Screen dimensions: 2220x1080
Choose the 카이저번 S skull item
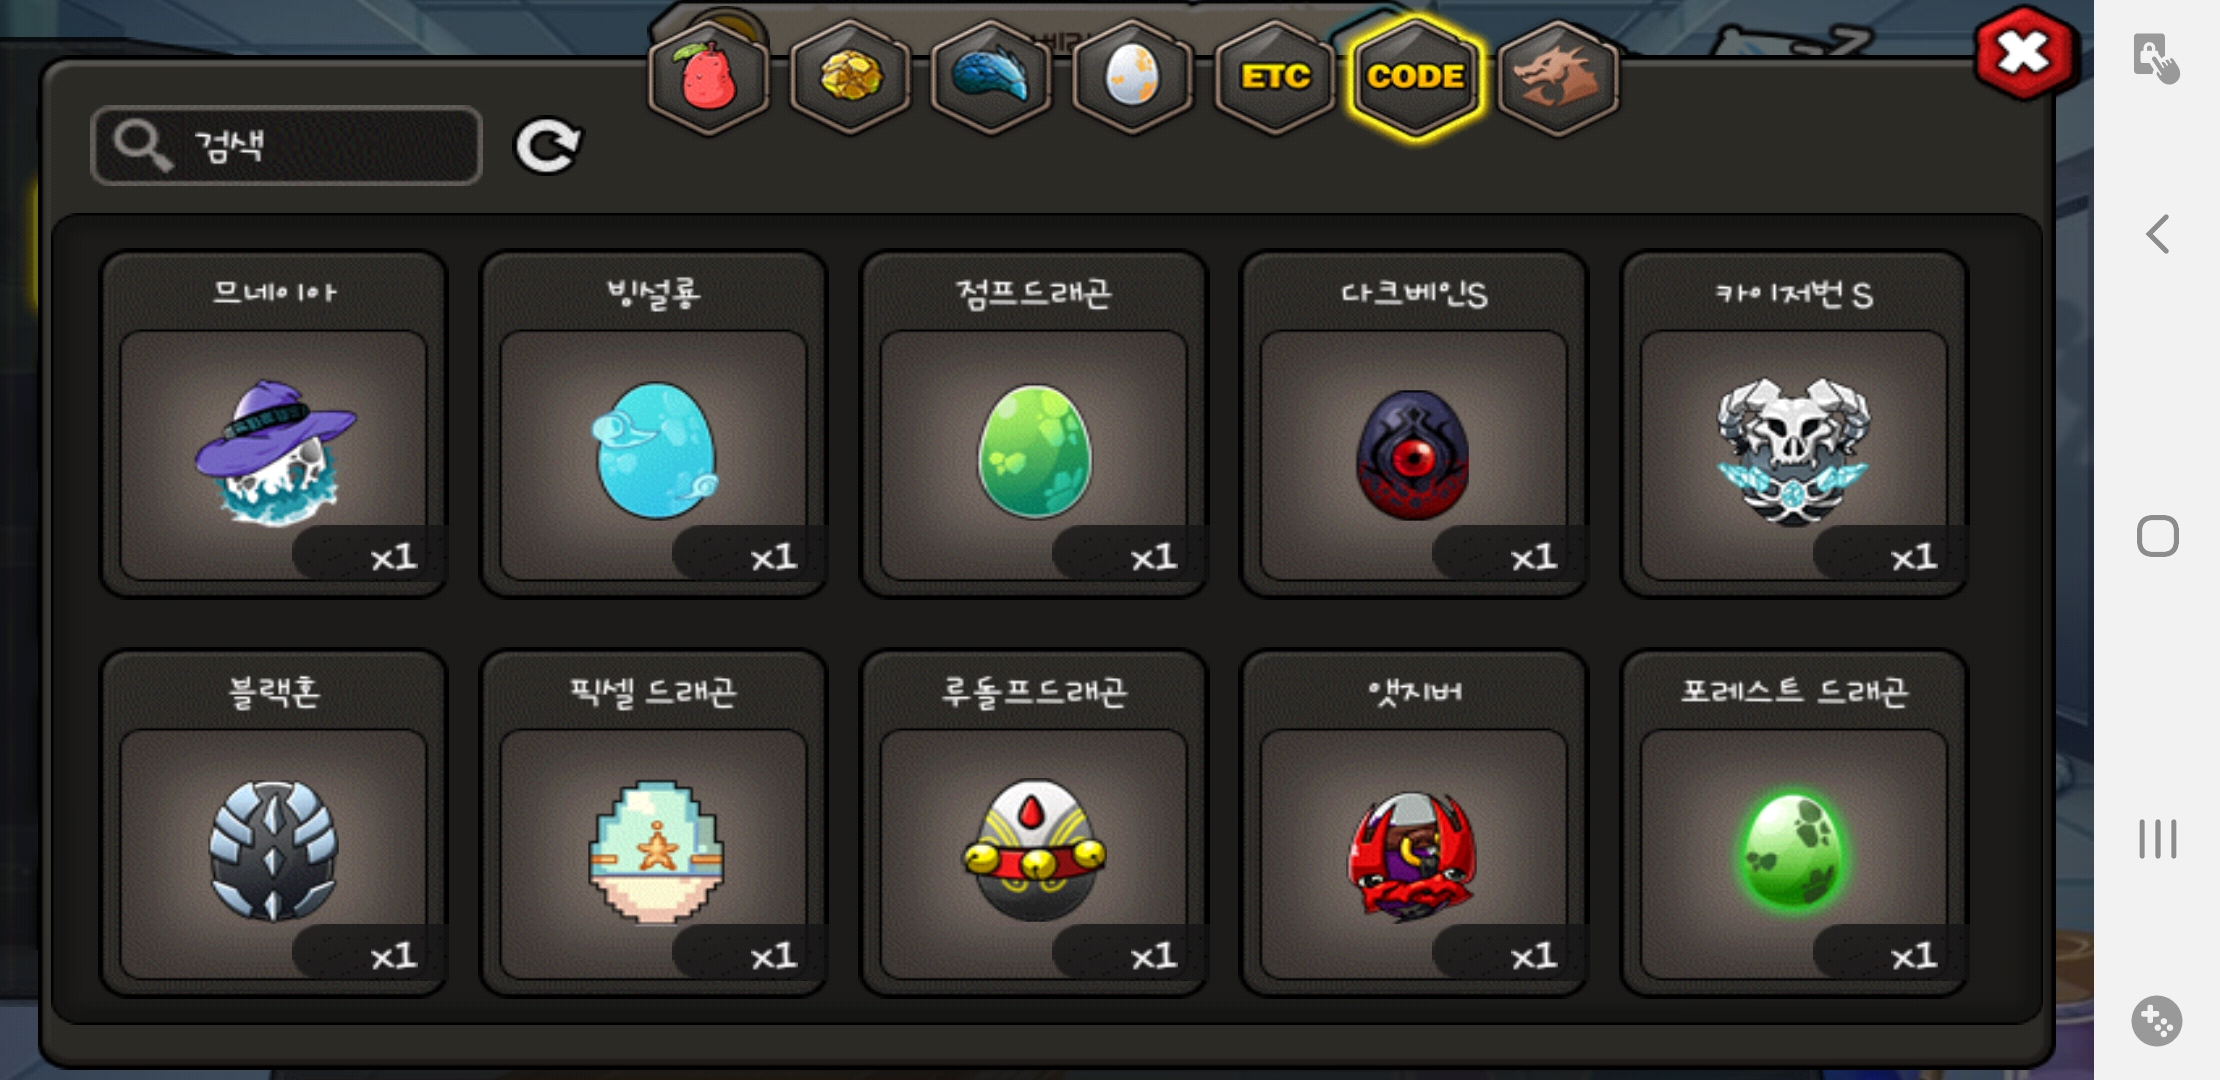(x=1794, y=424)
